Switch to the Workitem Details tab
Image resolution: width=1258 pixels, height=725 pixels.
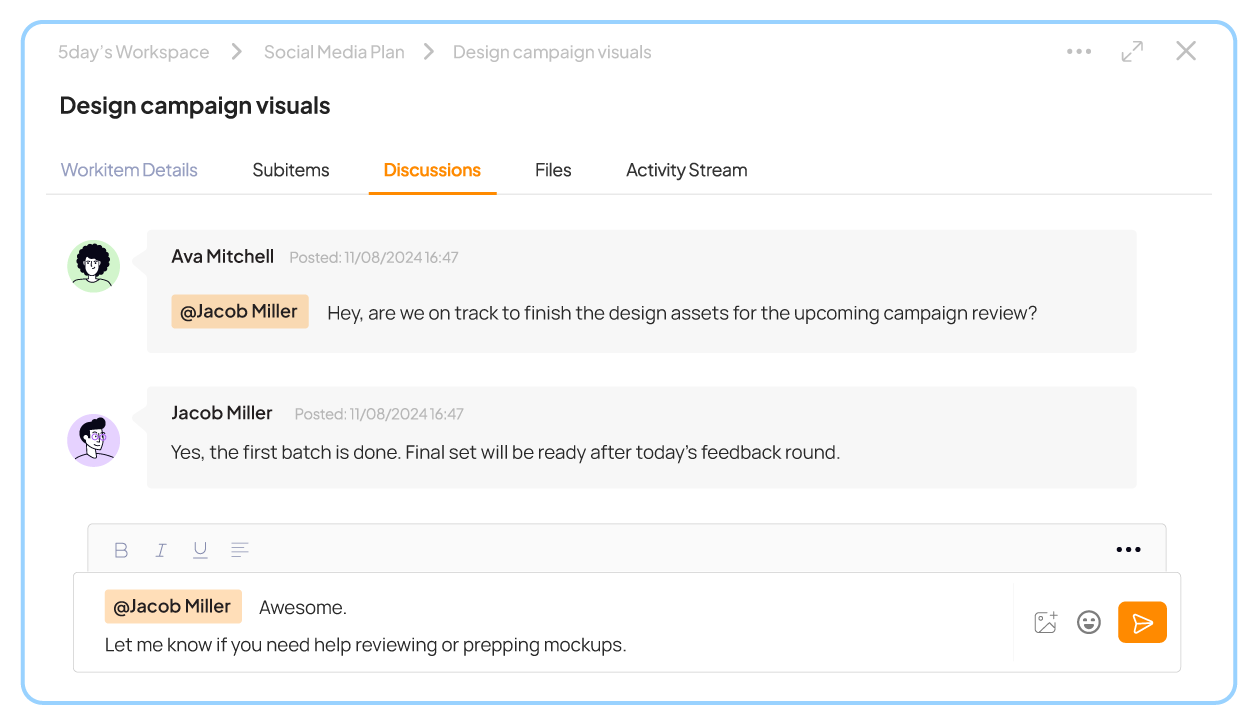[129, 170]
